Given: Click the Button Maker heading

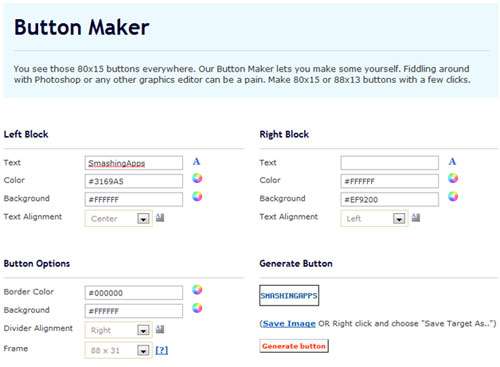Looking at the screenshot, I should [81, 27].
